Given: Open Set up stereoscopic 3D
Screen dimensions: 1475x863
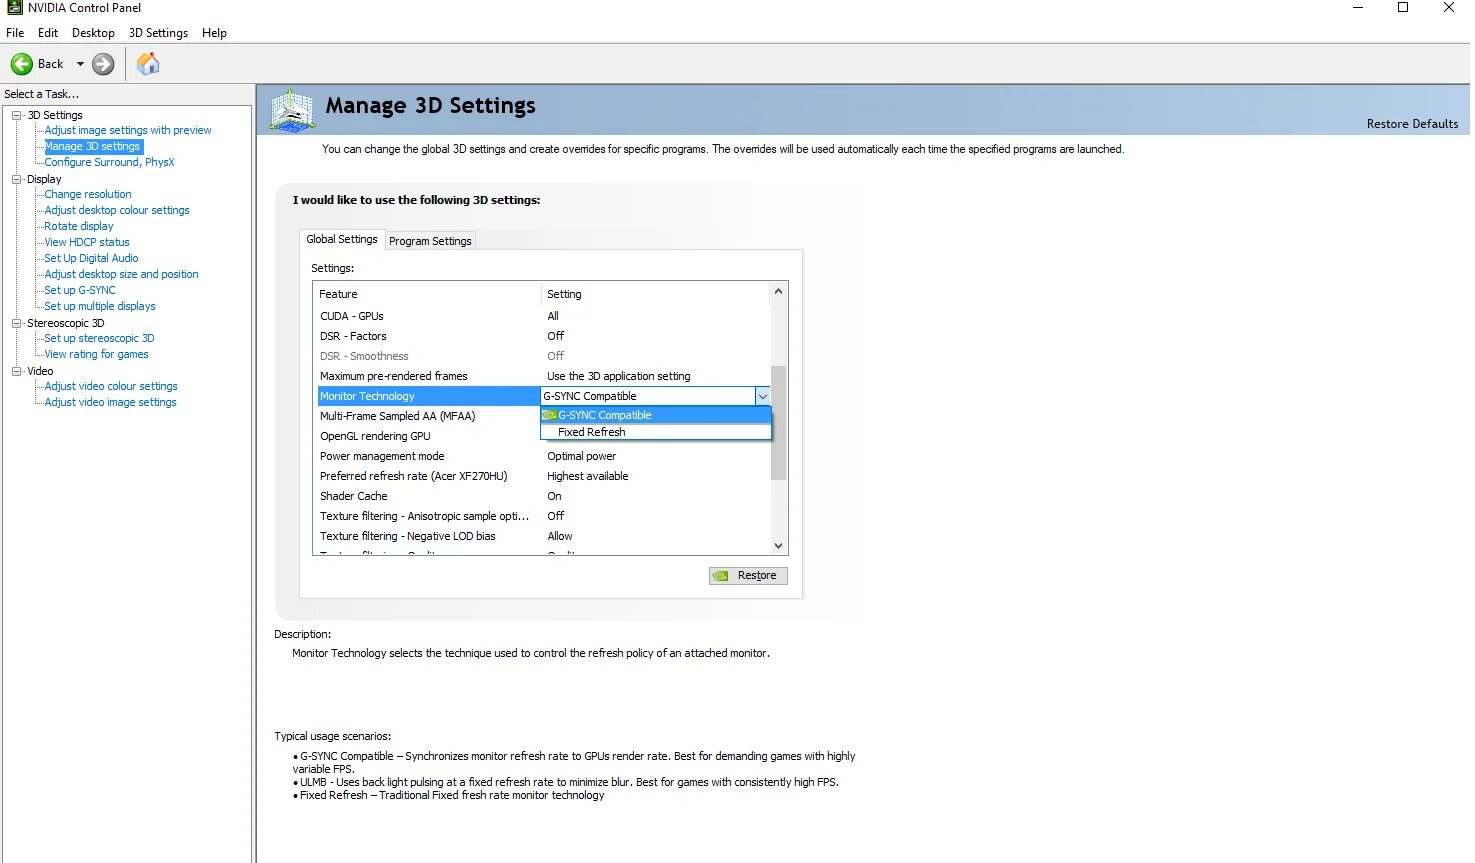Looking at the screenshot, I should click(99, 338).
